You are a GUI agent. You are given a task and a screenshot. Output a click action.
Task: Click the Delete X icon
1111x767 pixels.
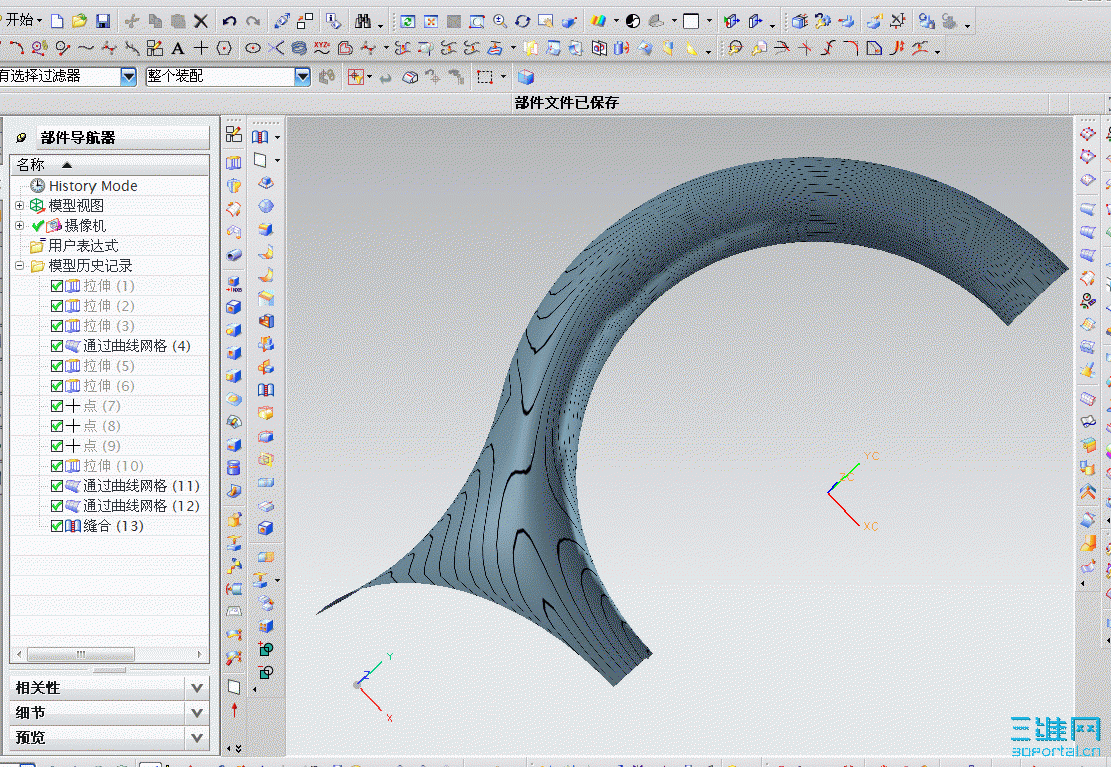[201, 21]
